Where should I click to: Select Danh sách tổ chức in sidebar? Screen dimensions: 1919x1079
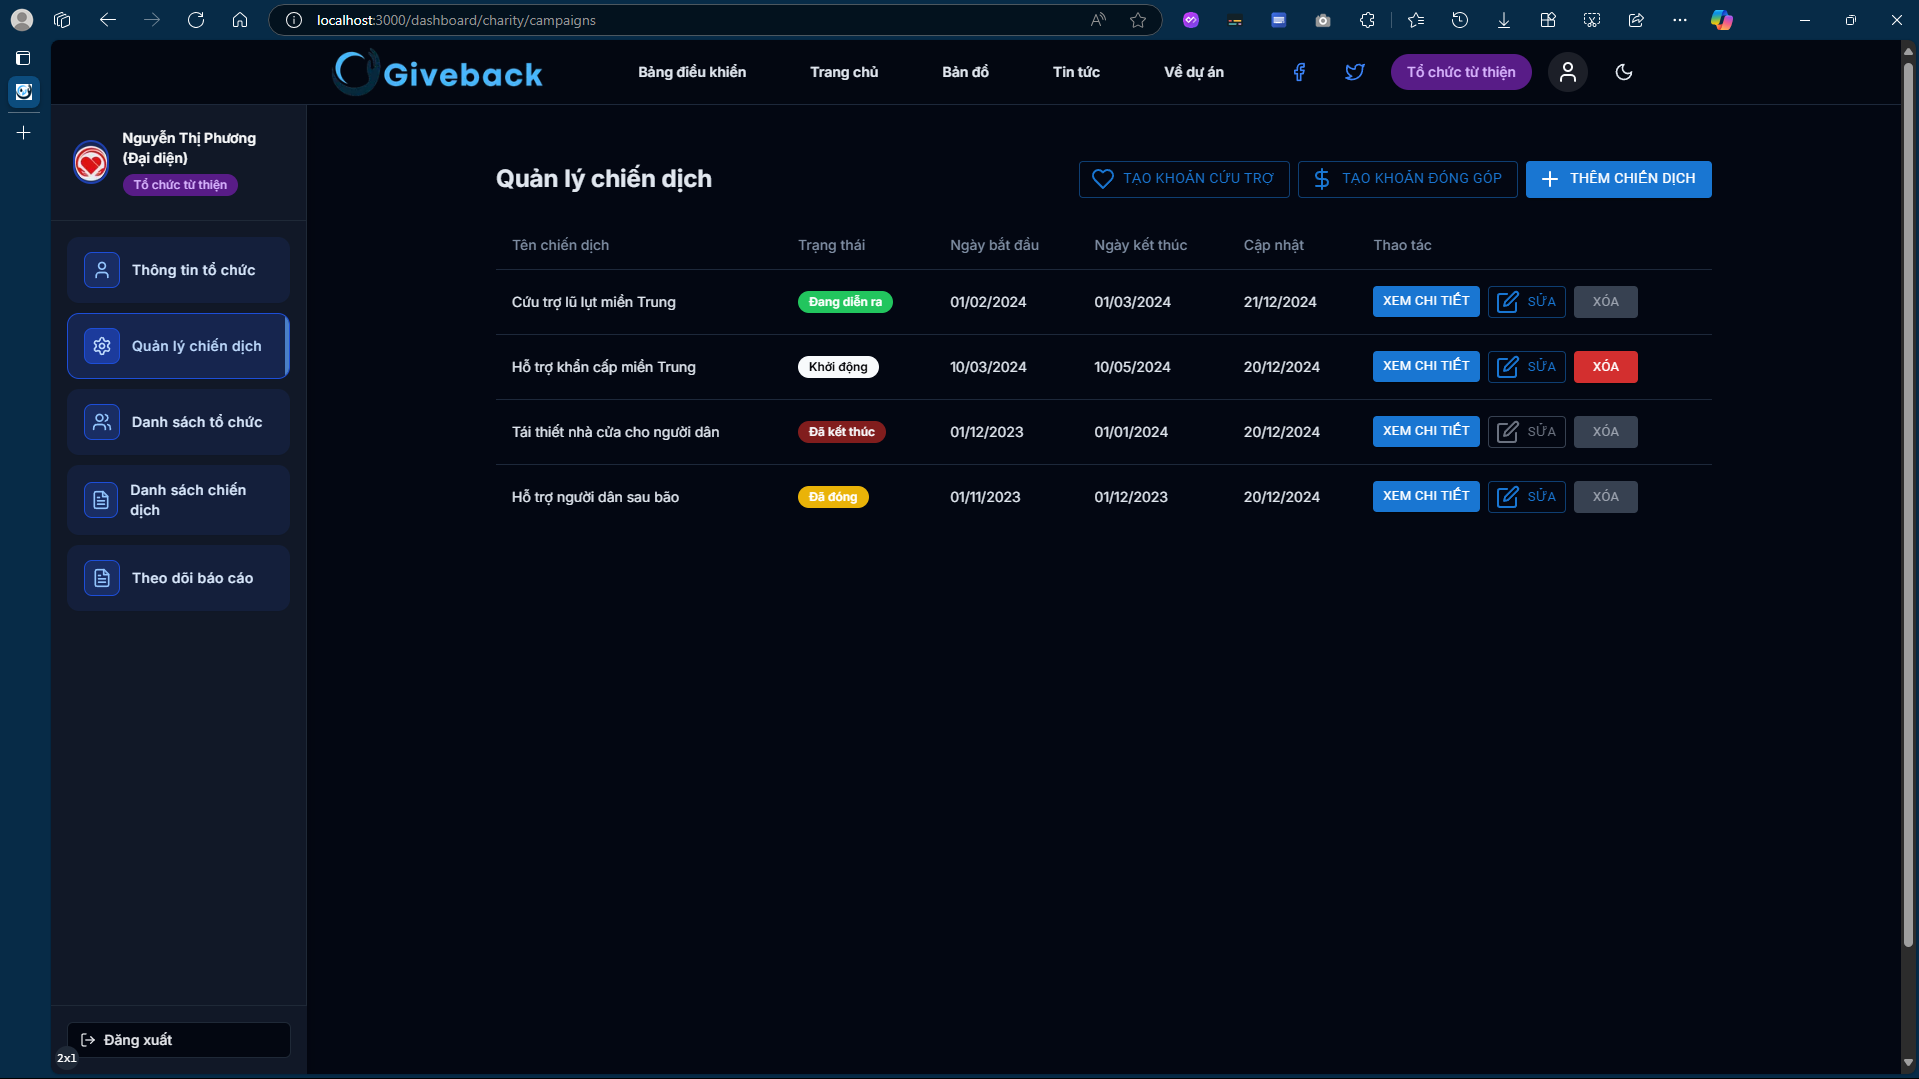coord(178,422)
